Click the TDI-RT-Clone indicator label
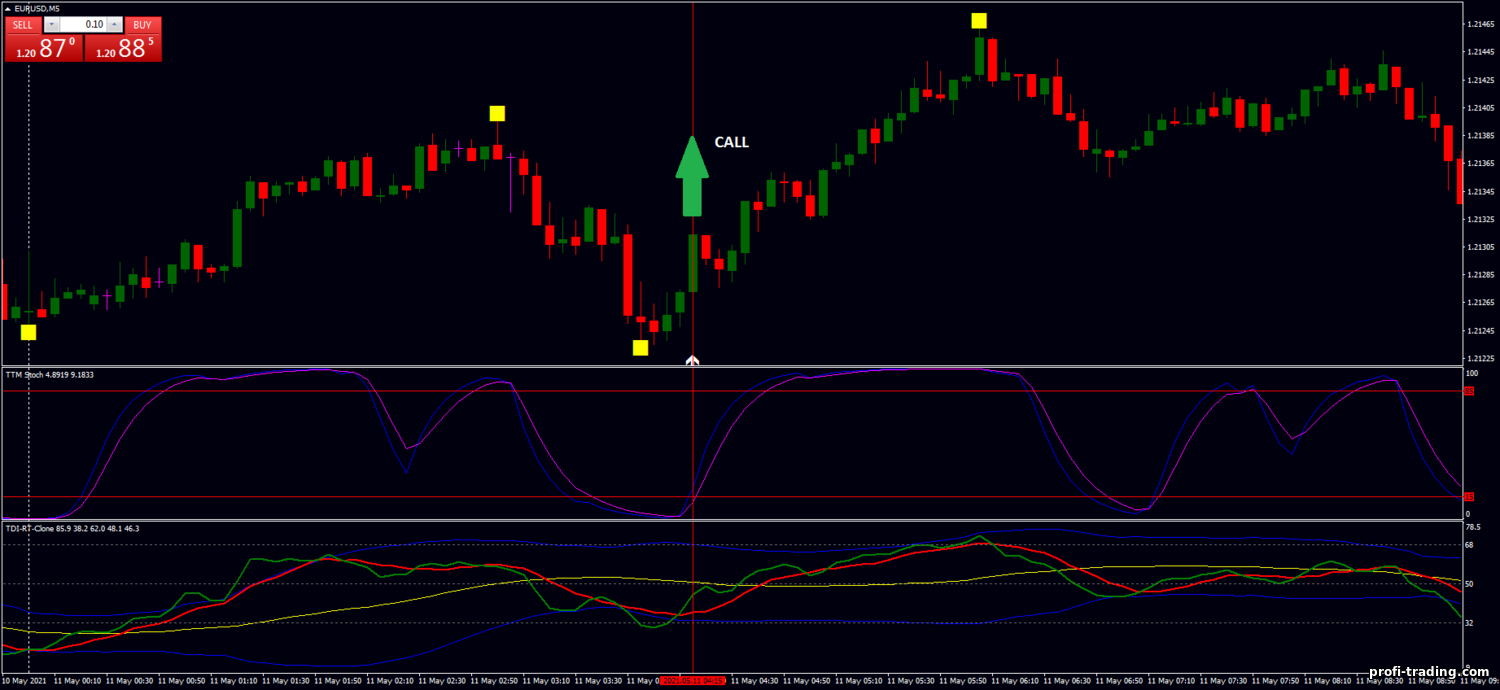Viewport: 1500px width, 690px height. coord(72,528)
